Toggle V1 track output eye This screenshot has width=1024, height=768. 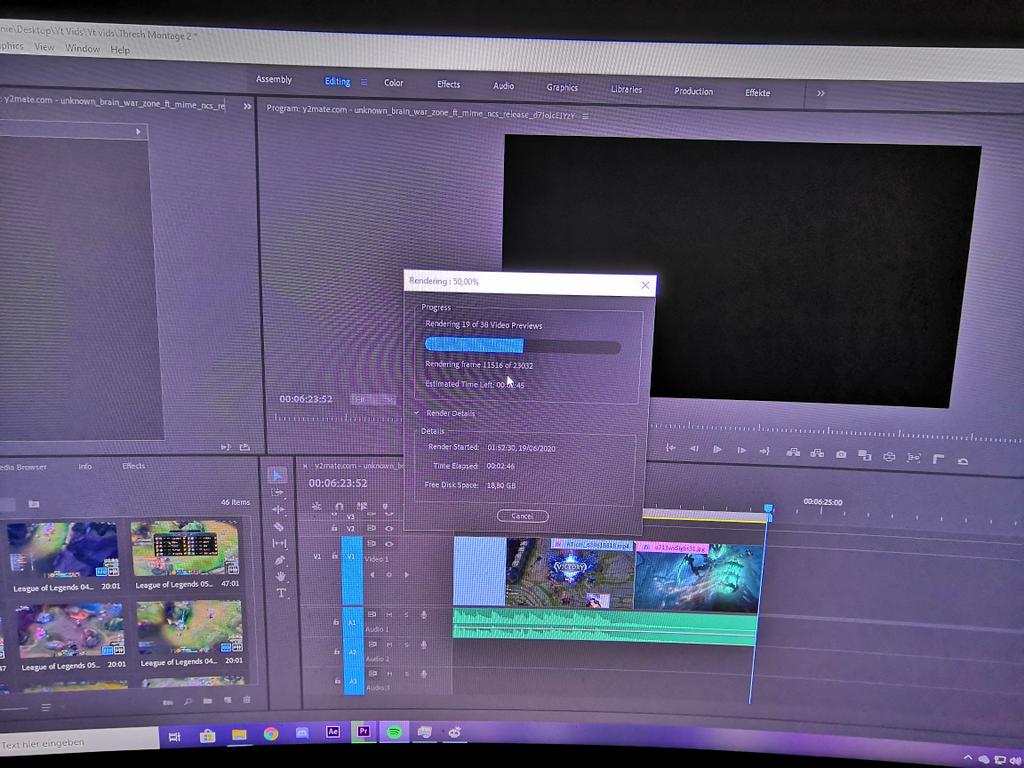(389, 543)
